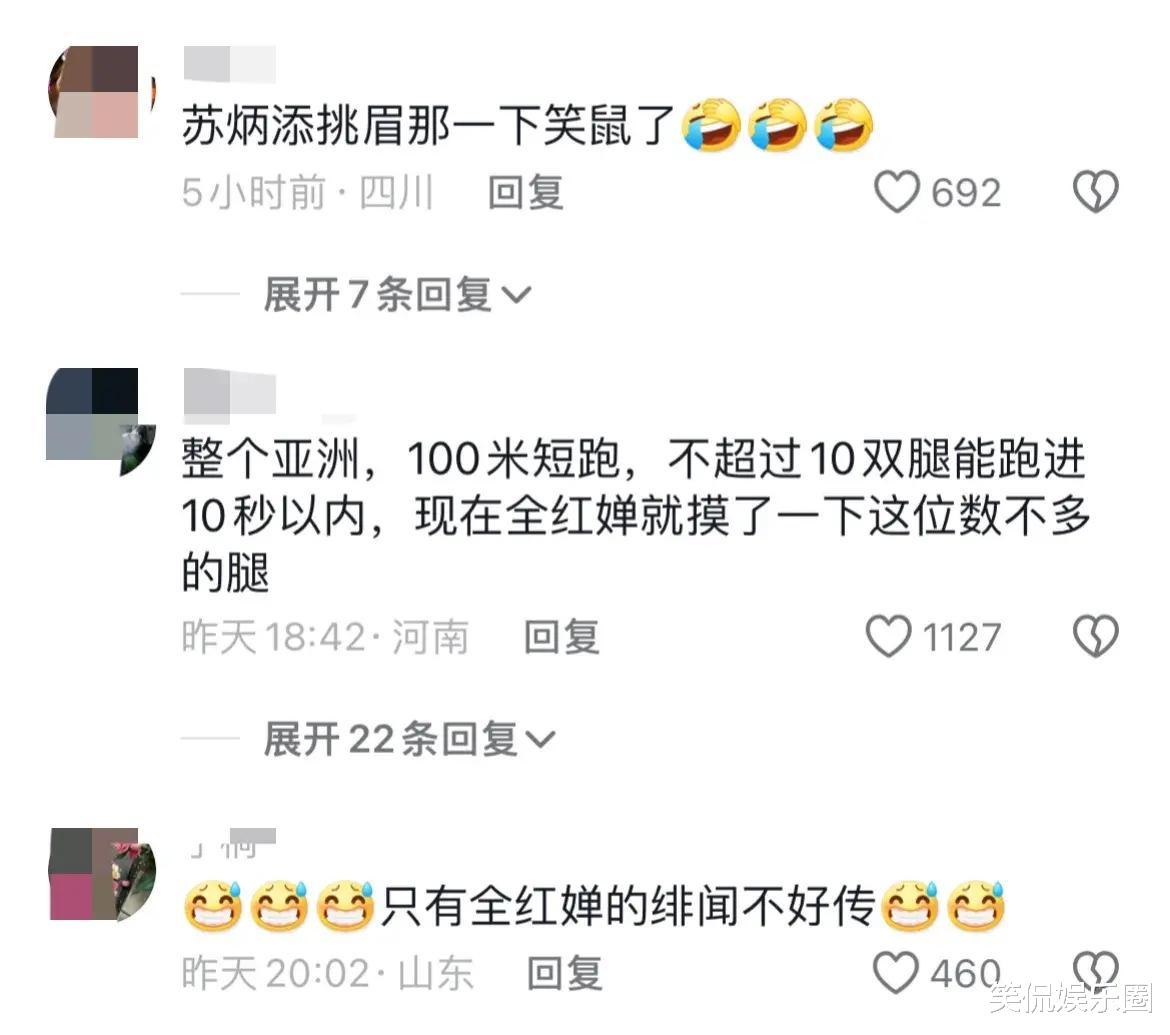Select the comment about 全红婵的绯闻

(x=594, y=906)
